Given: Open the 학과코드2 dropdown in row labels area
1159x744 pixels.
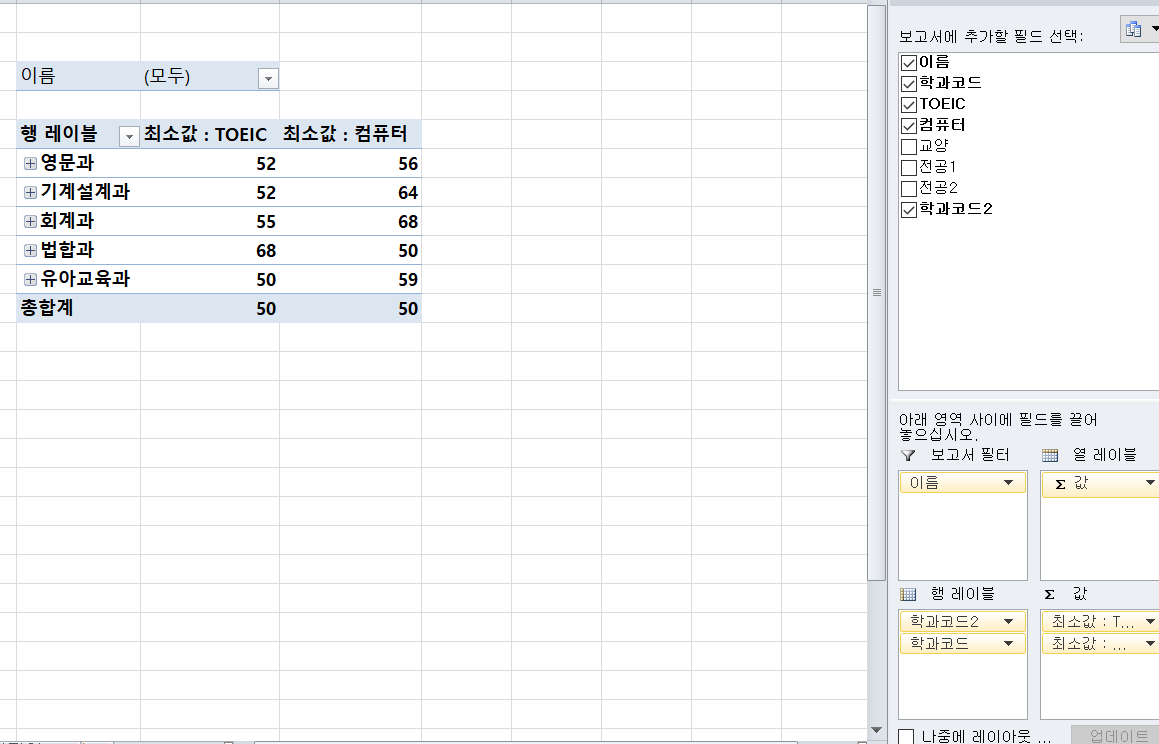Looking at the screenshot, I should [1008, 622].
